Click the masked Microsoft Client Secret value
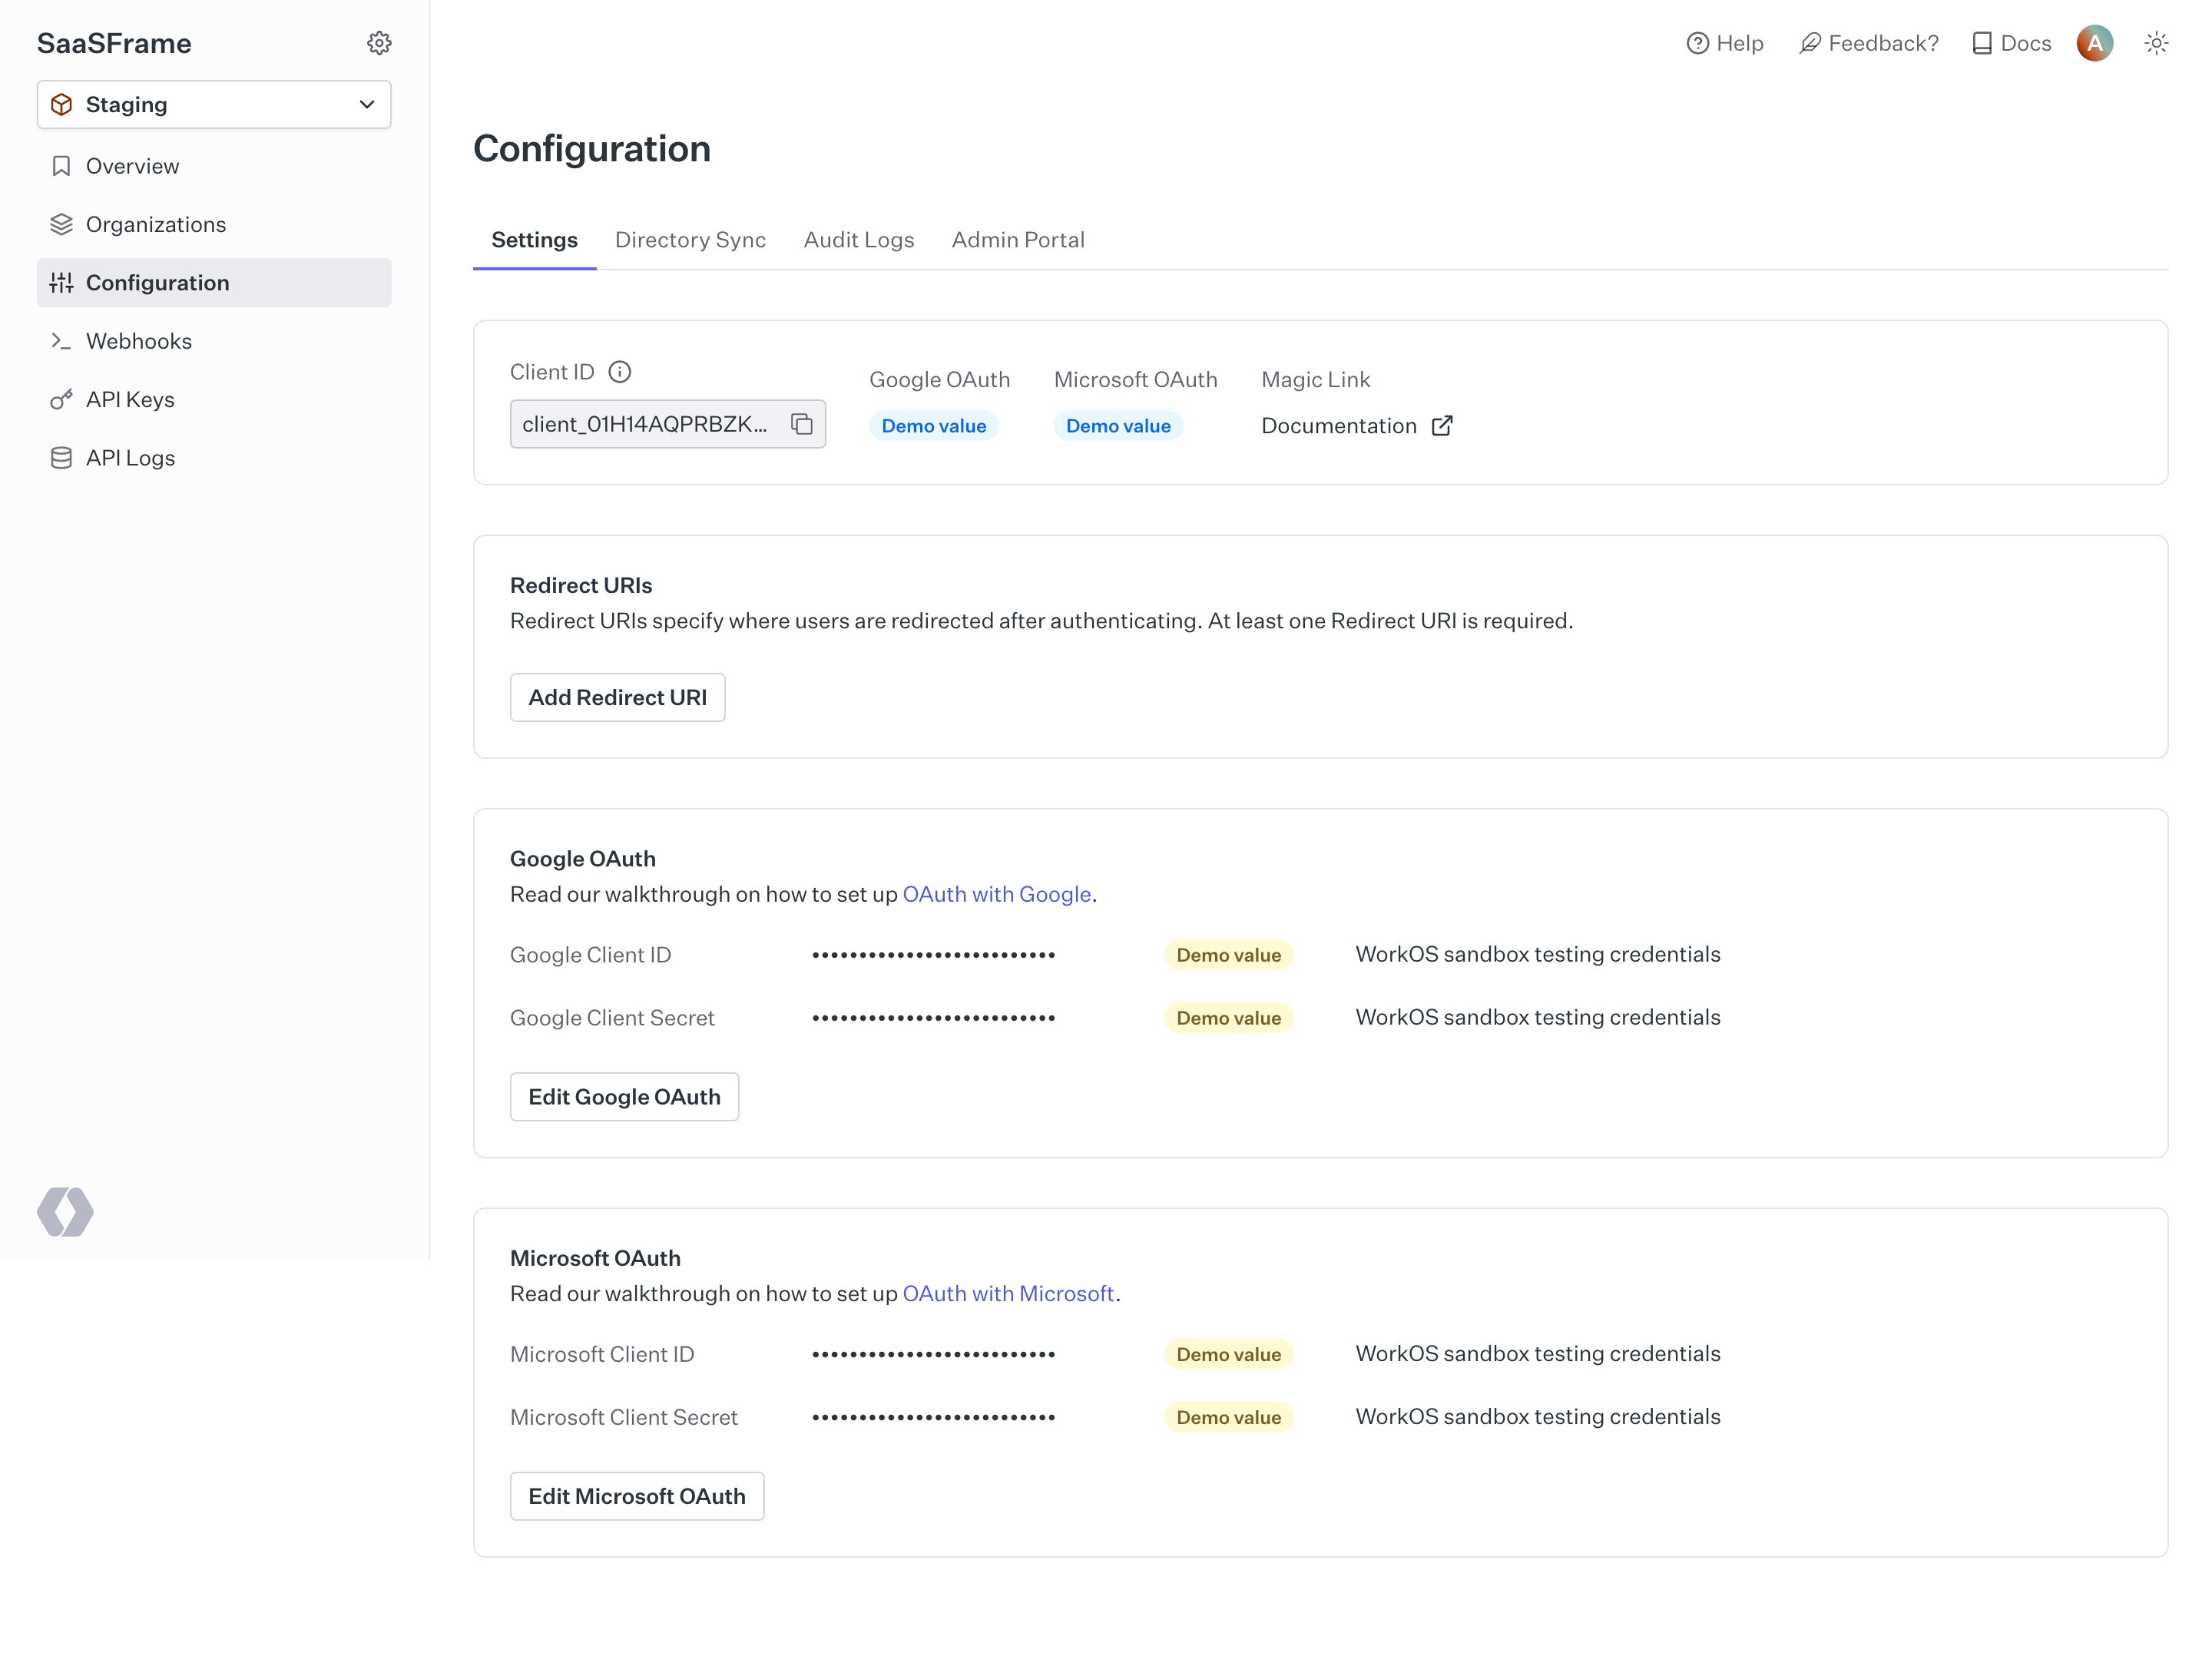Image resolution: width=2212 pixels, height=1656 pixels. click(x=933, y=1417)
